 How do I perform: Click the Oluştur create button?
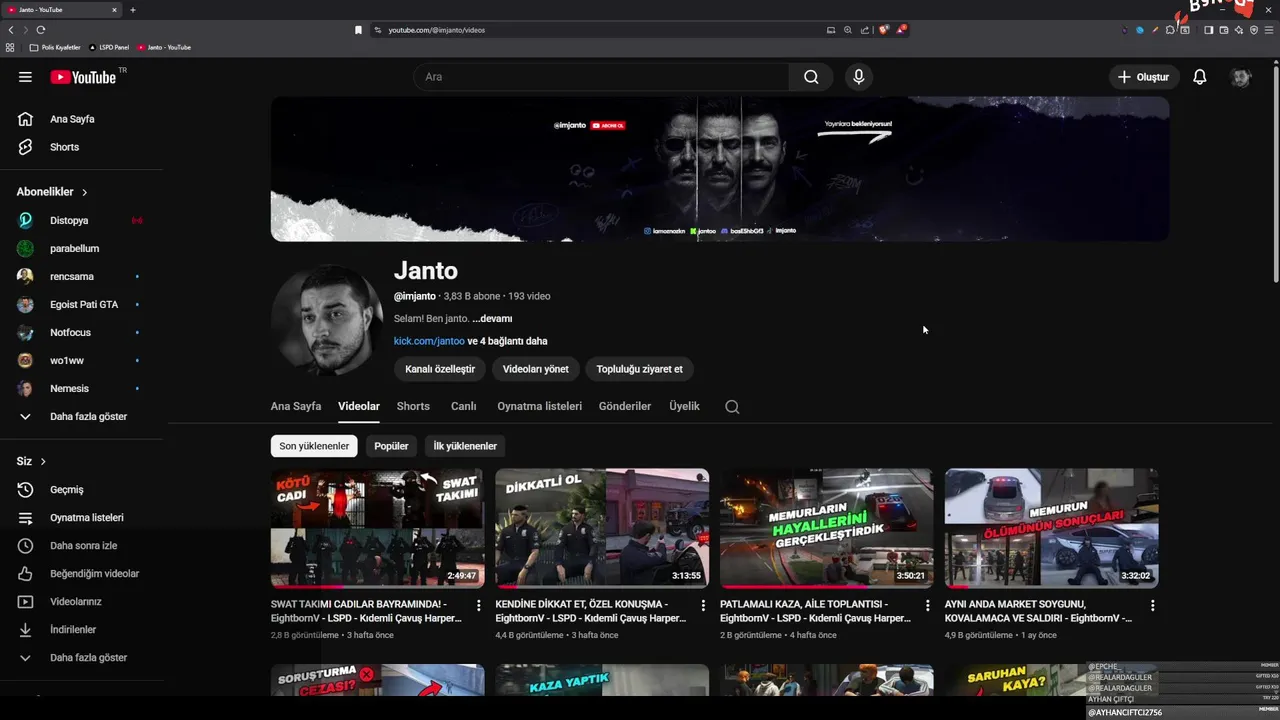(x=1144, y=77)
